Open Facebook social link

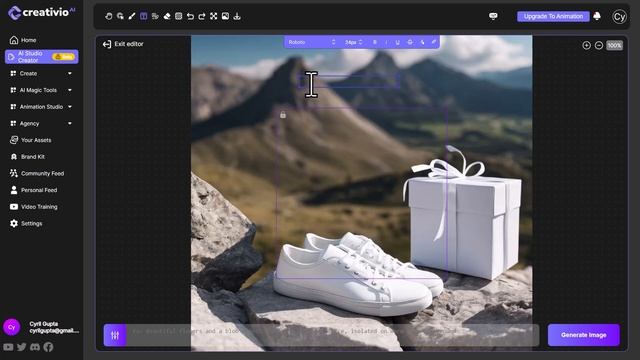point(48,347)
